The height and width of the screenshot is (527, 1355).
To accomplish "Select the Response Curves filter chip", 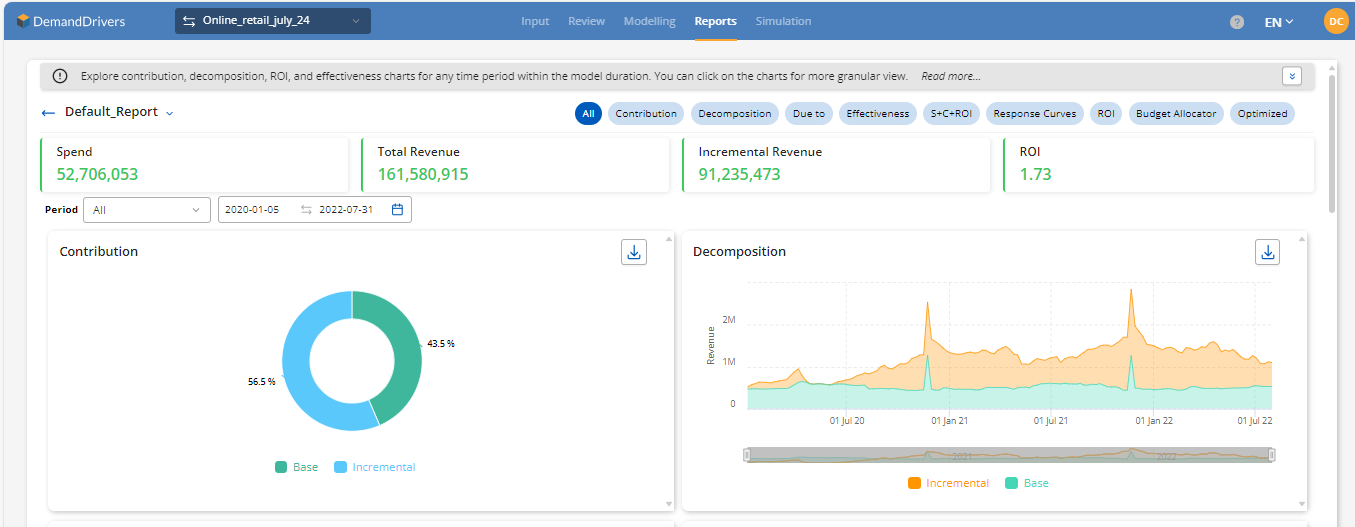I will click(1034, 114).
